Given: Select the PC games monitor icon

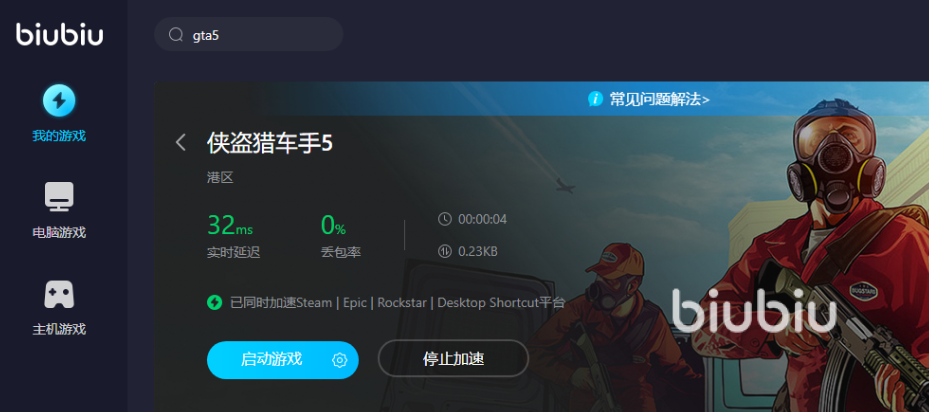Looking at the screenshot, I should click(x=59, y=197).
